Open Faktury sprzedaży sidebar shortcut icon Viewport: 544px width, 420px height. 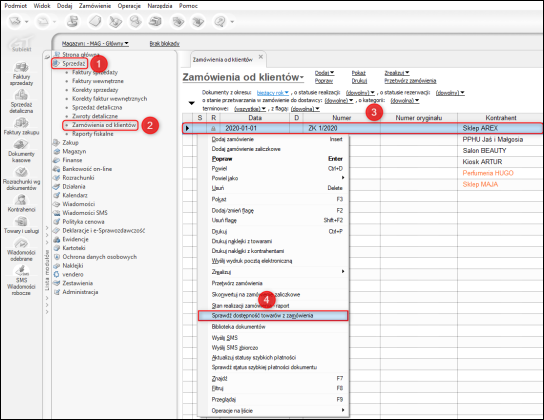point(21,67)
